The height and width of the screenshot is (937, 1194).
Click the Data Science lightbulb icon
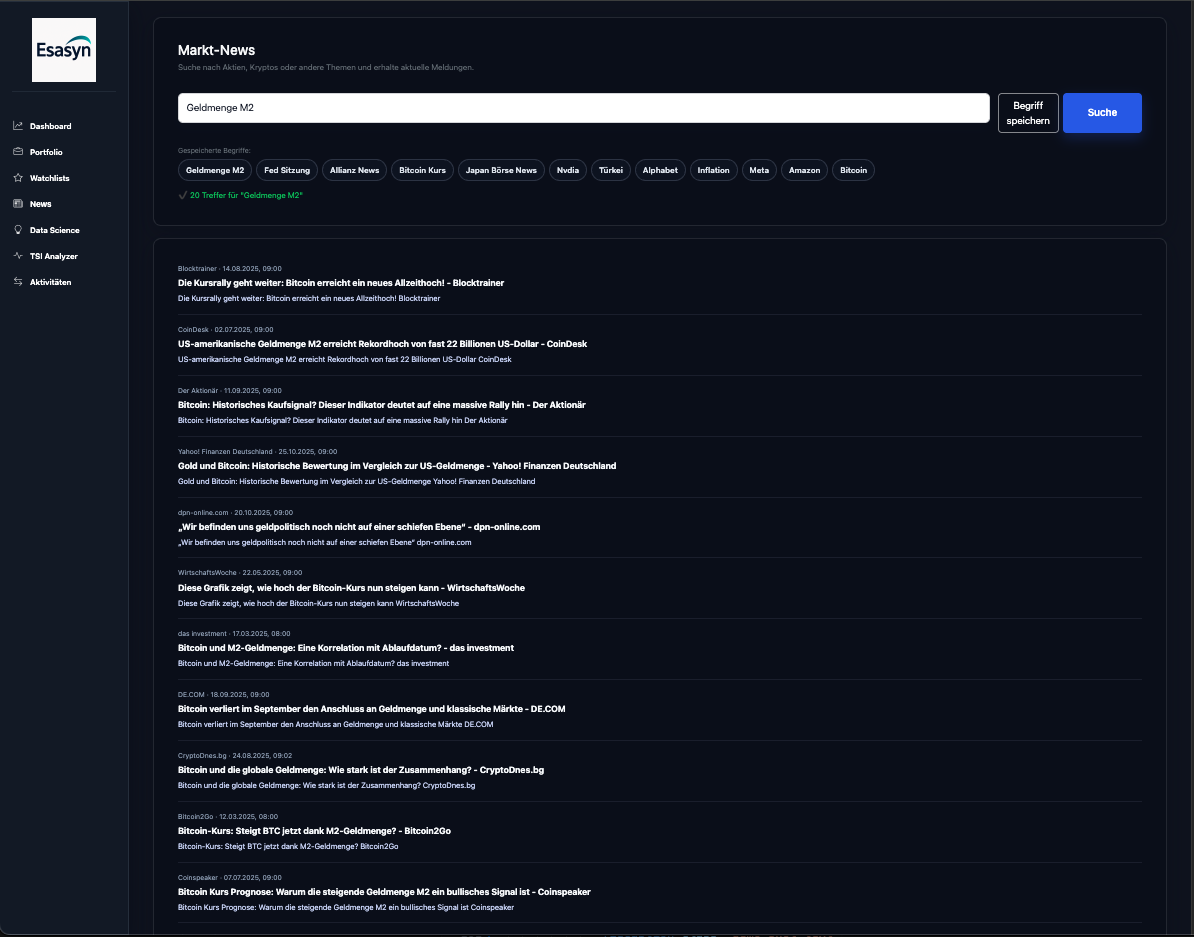[18, 230]
